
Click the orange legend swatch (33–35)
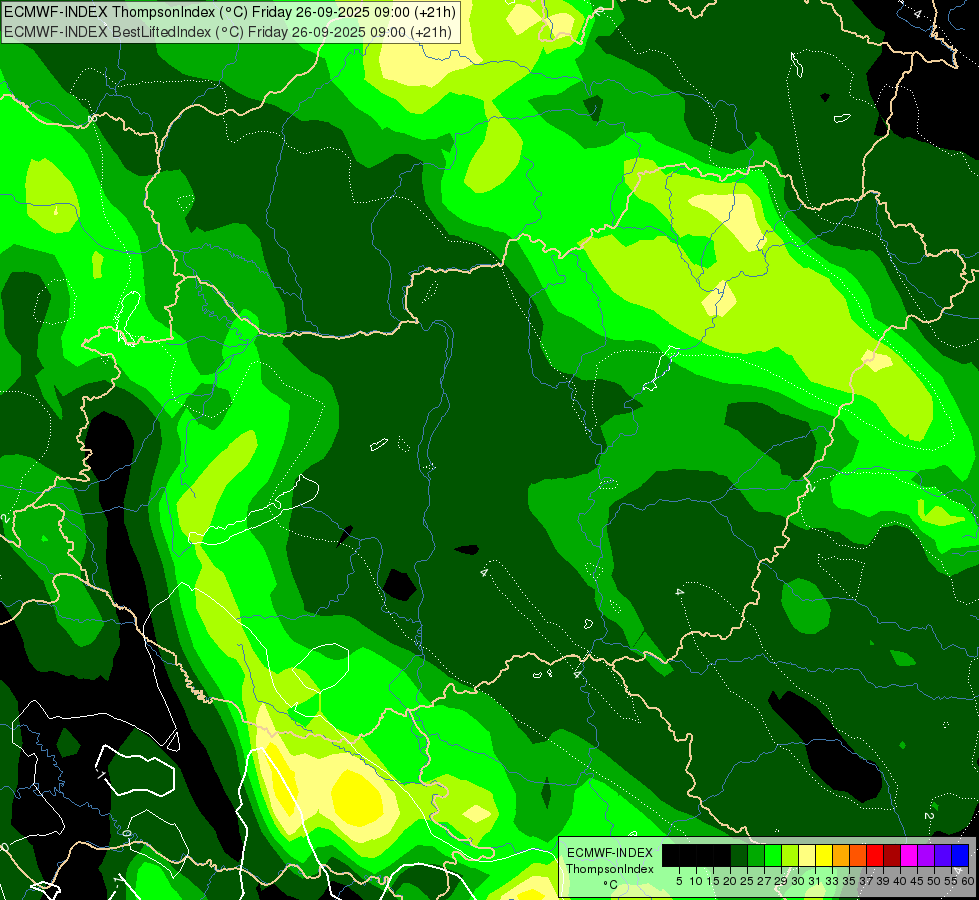(x=841, y=855)
